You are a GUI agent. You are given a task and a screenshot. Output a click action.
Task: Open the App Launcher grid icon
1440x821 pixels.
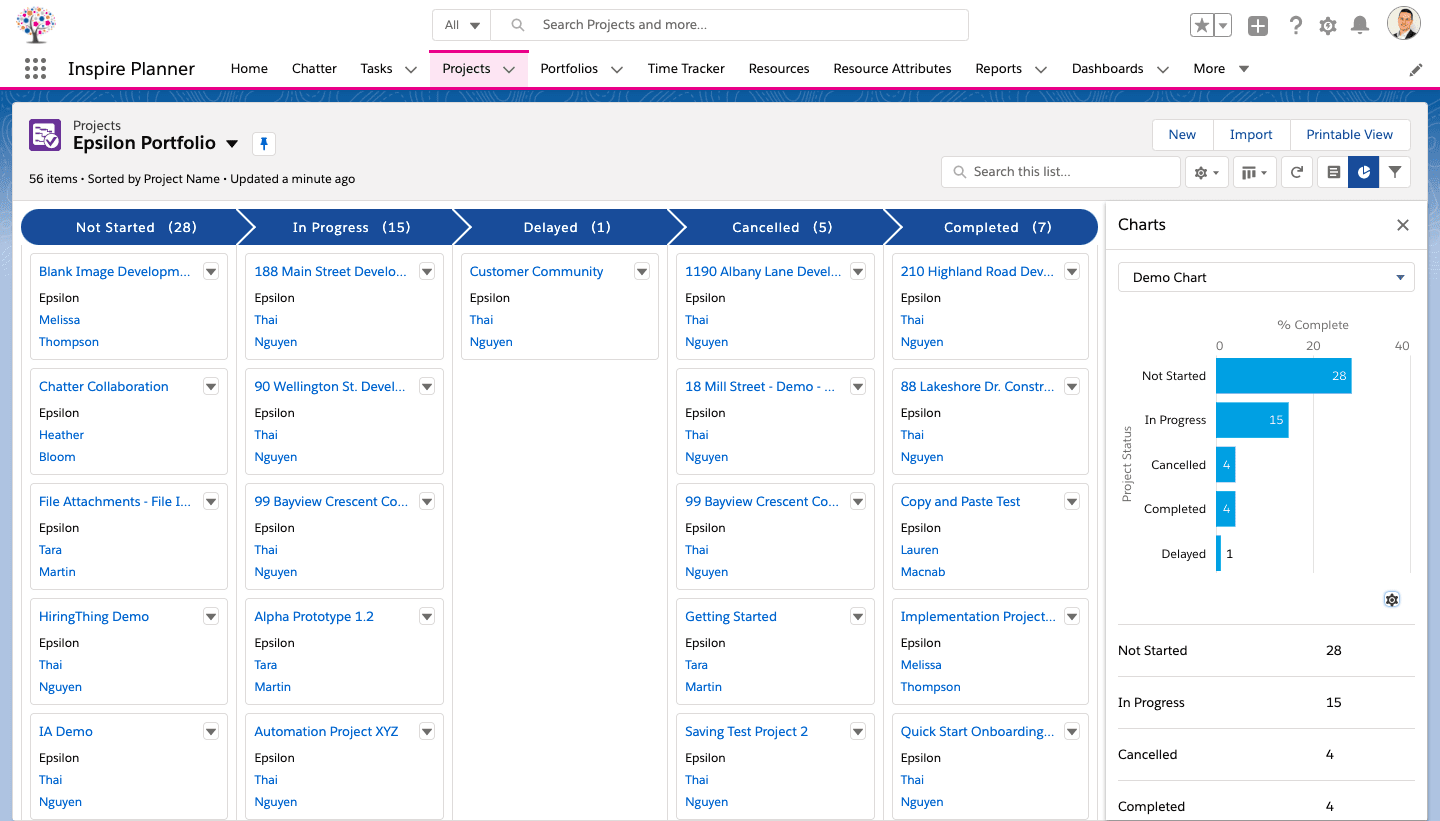click(35, 68)
